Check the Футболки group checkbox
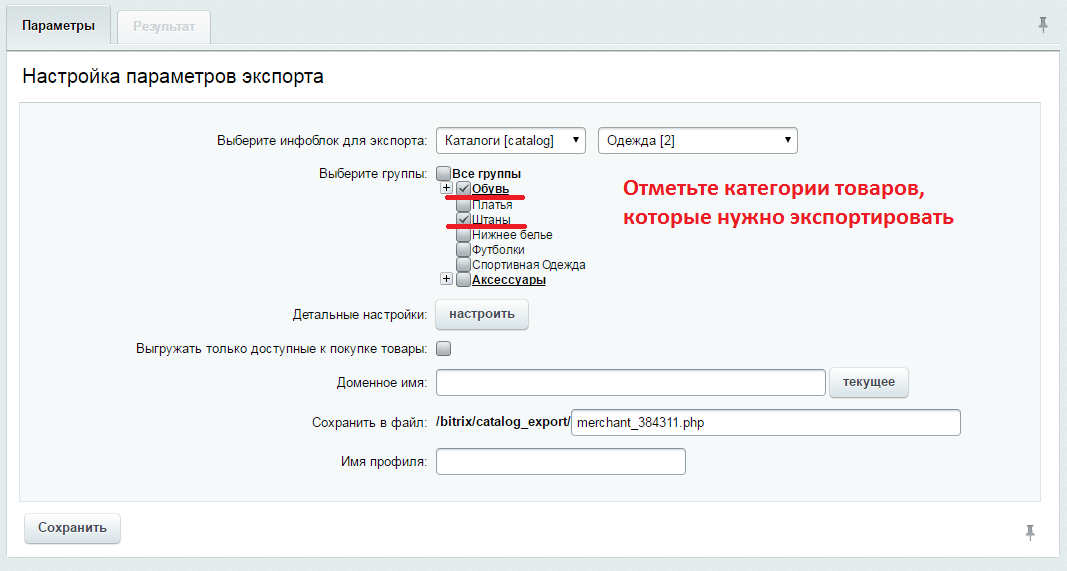The image size is (1067, 571). (463, 249)
